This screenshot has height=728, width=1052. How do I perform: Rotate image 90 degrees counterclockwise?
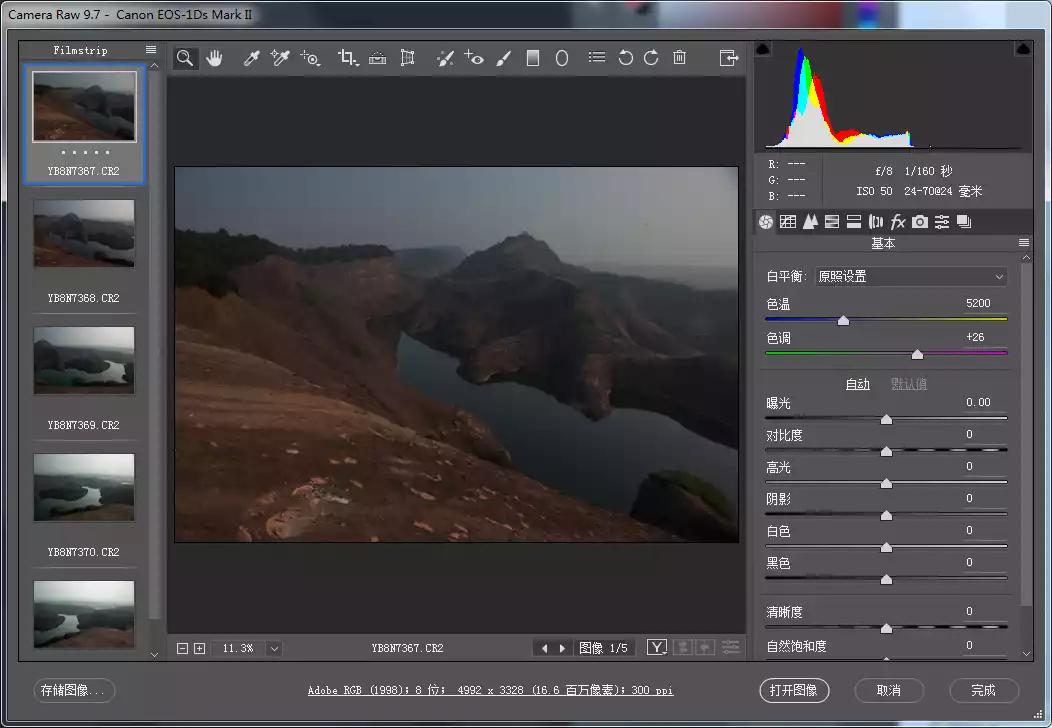point(626,59)
